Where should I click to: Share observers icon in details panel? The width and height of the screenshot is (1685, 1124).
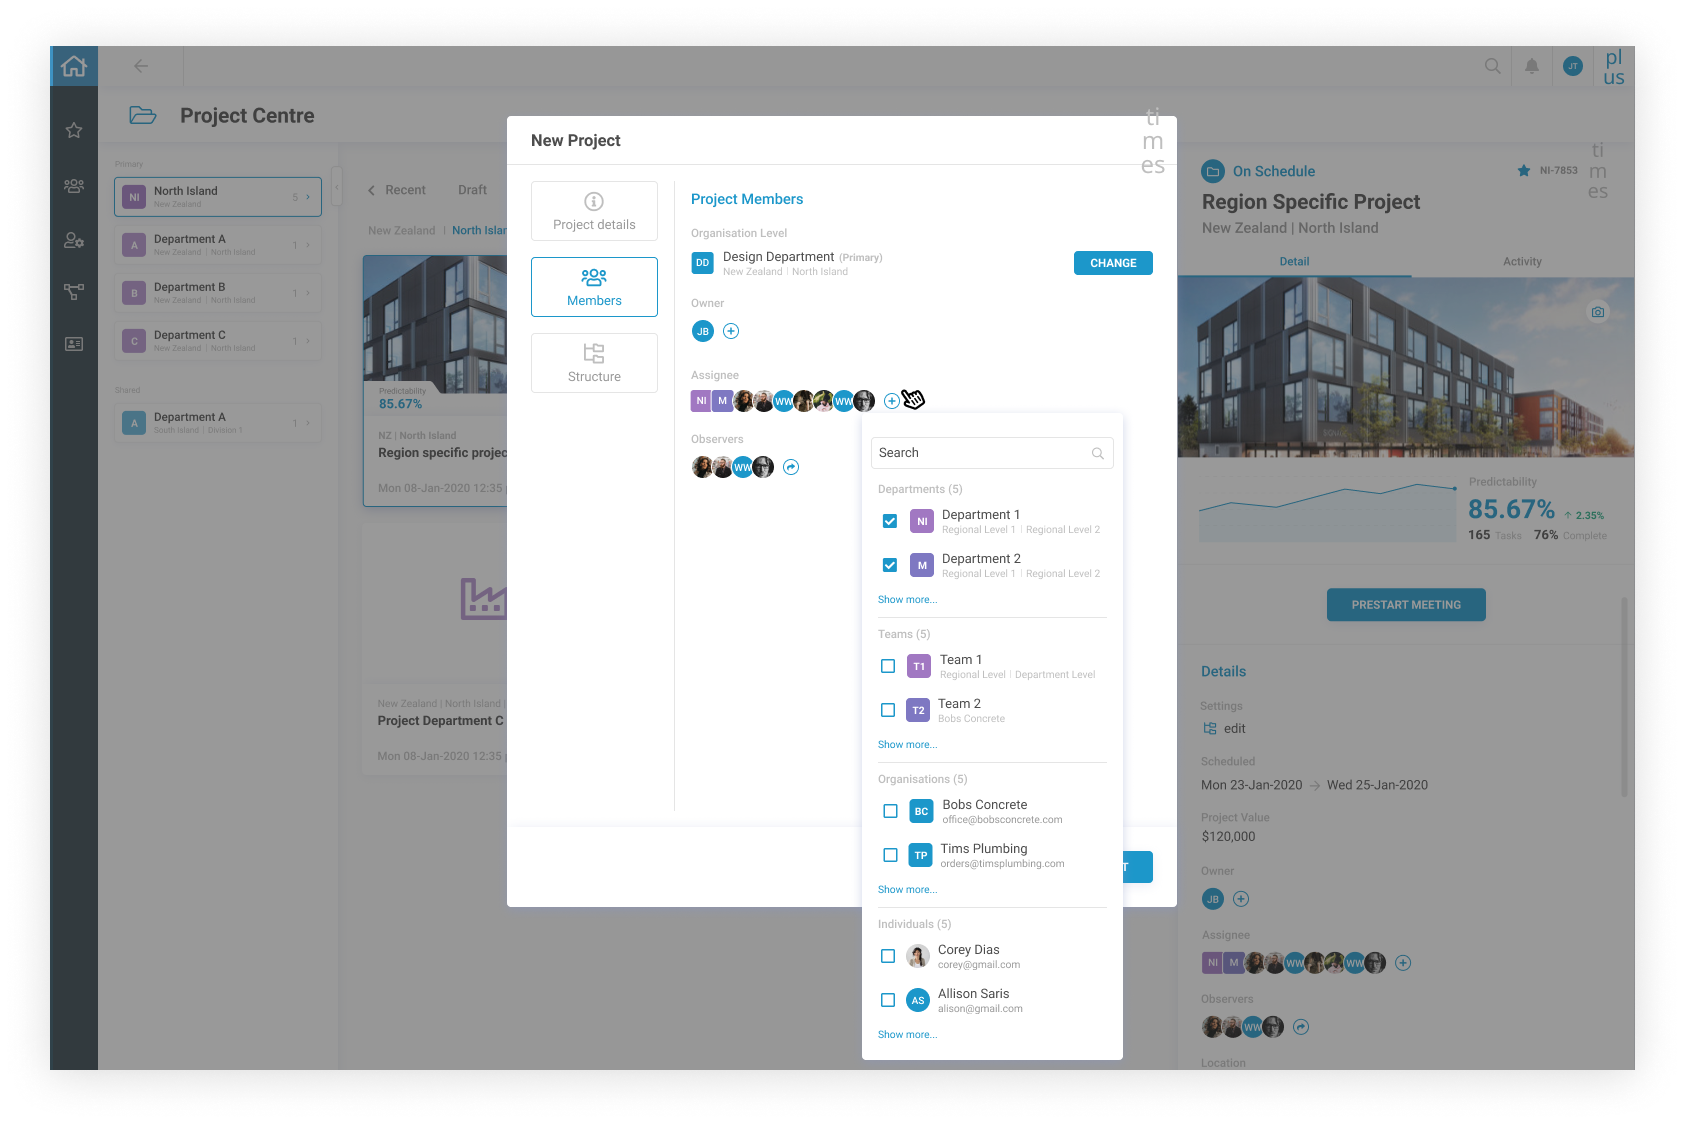(x=1301, y=1027)
